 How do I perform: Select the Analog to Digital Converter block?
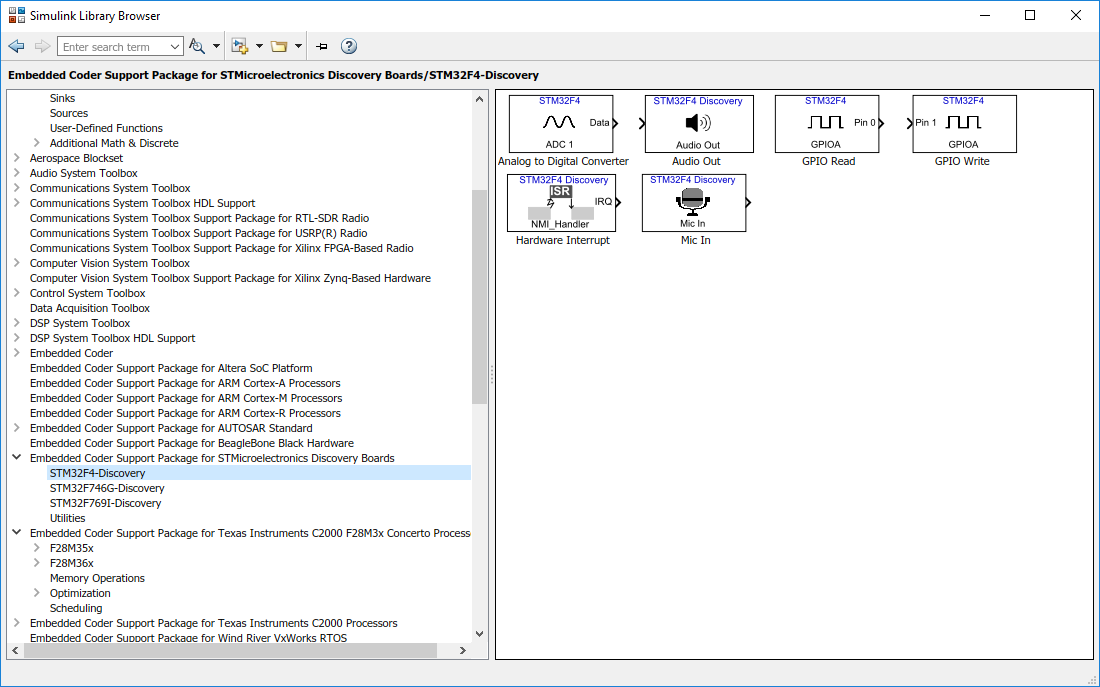tap(560, 124)
